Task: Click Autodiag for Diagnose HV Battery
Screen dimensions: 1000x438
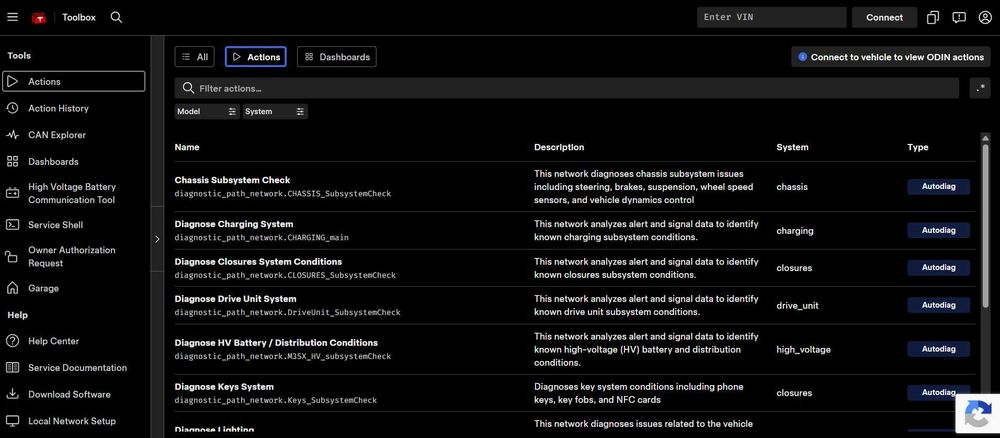Action: pyautogui.click(x=938, y=349)
